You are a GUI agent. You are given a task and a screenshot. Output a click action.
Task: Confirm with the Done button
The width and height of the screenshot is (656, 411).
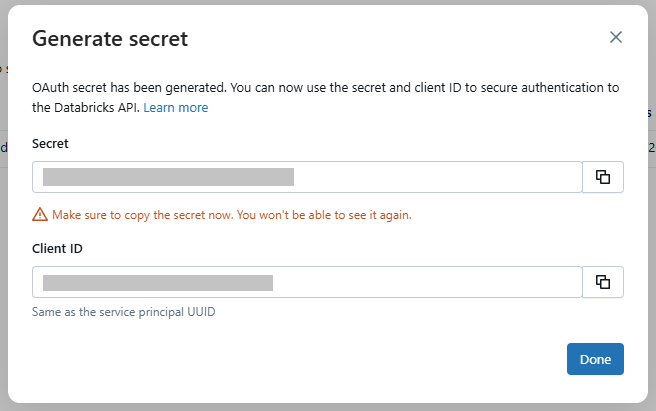[x=595, y=359]
